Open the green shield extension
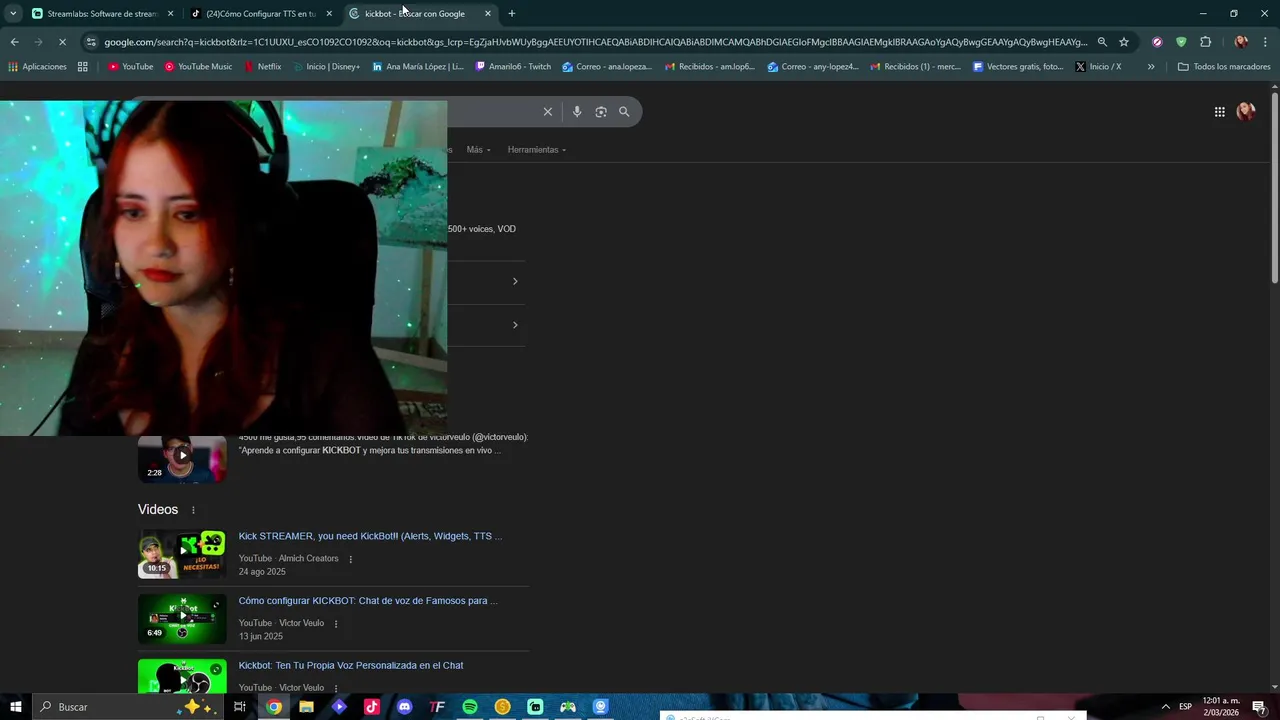 [1181, 42]
